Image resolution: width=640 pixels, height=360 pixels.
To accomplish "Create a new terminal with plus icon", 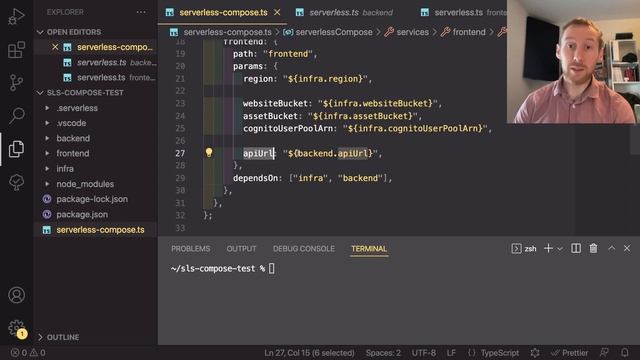I will [x=548, y=248].
